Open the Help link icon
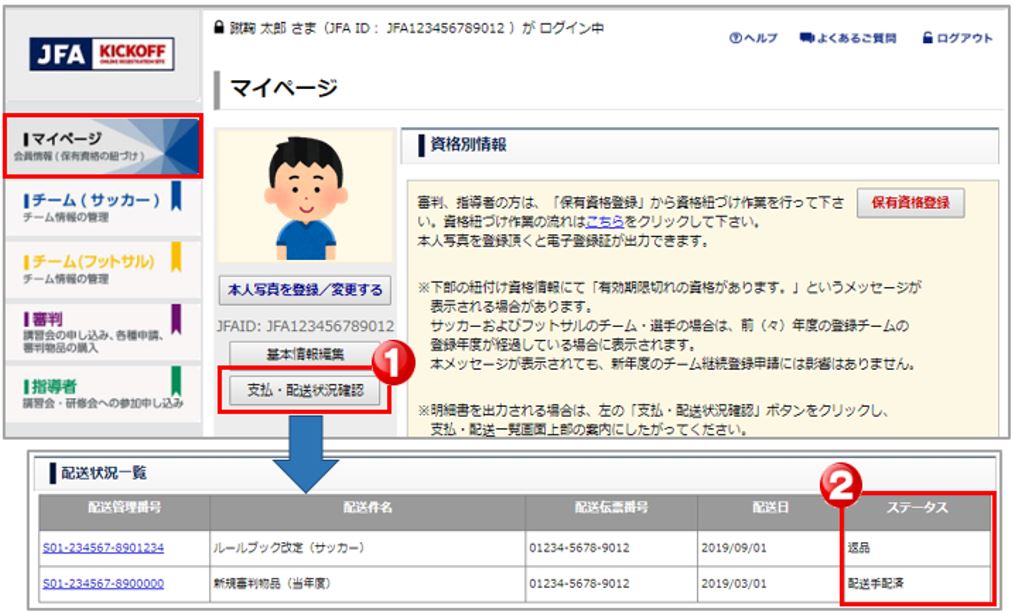 click(736, 38)
